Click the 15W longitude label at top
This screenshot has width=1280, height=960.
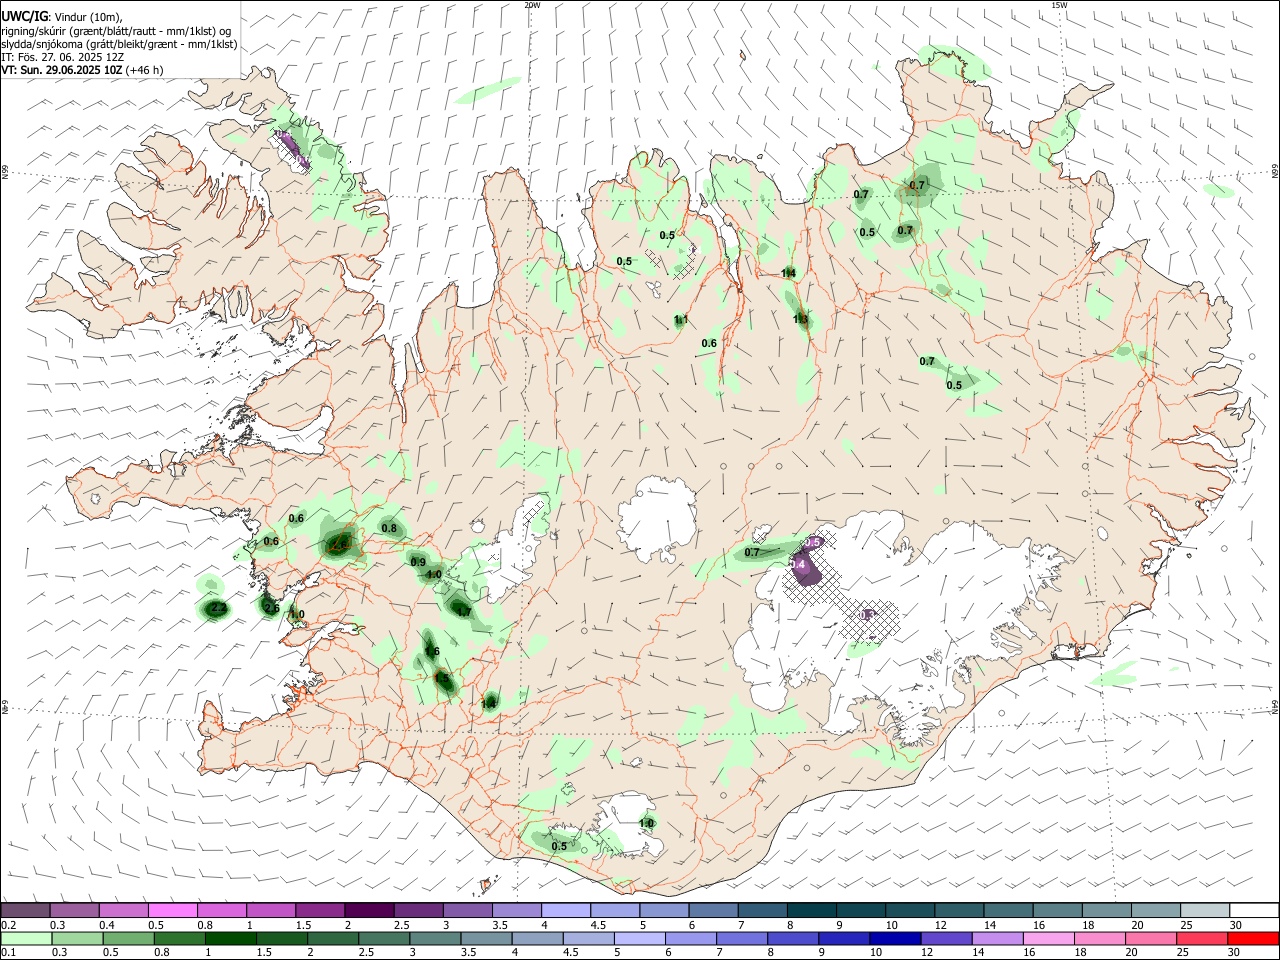point(1059,5)
